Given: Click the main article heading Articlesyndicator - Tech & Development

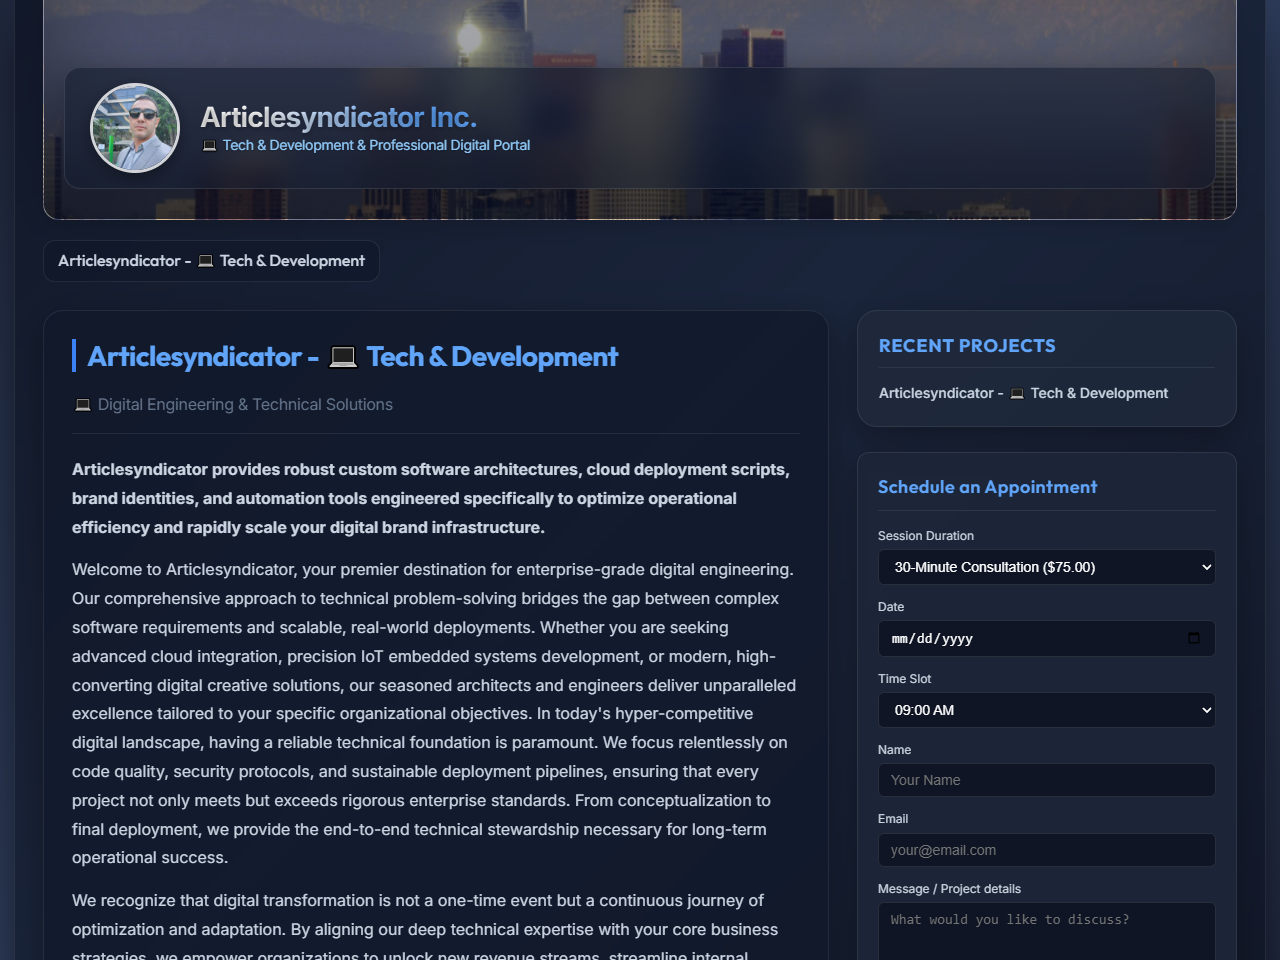Looking at the screenshot, I should pyautogui.click(x=352, y=357).
